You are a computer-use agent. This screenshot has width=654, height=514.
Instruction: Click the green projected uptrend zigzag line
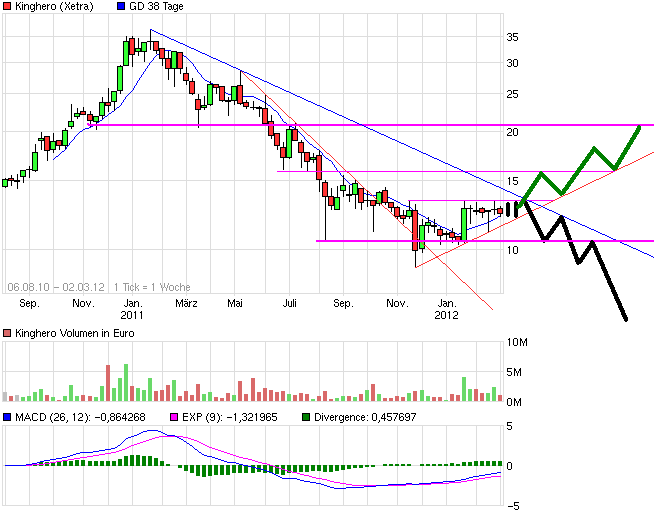coord(578,170)
